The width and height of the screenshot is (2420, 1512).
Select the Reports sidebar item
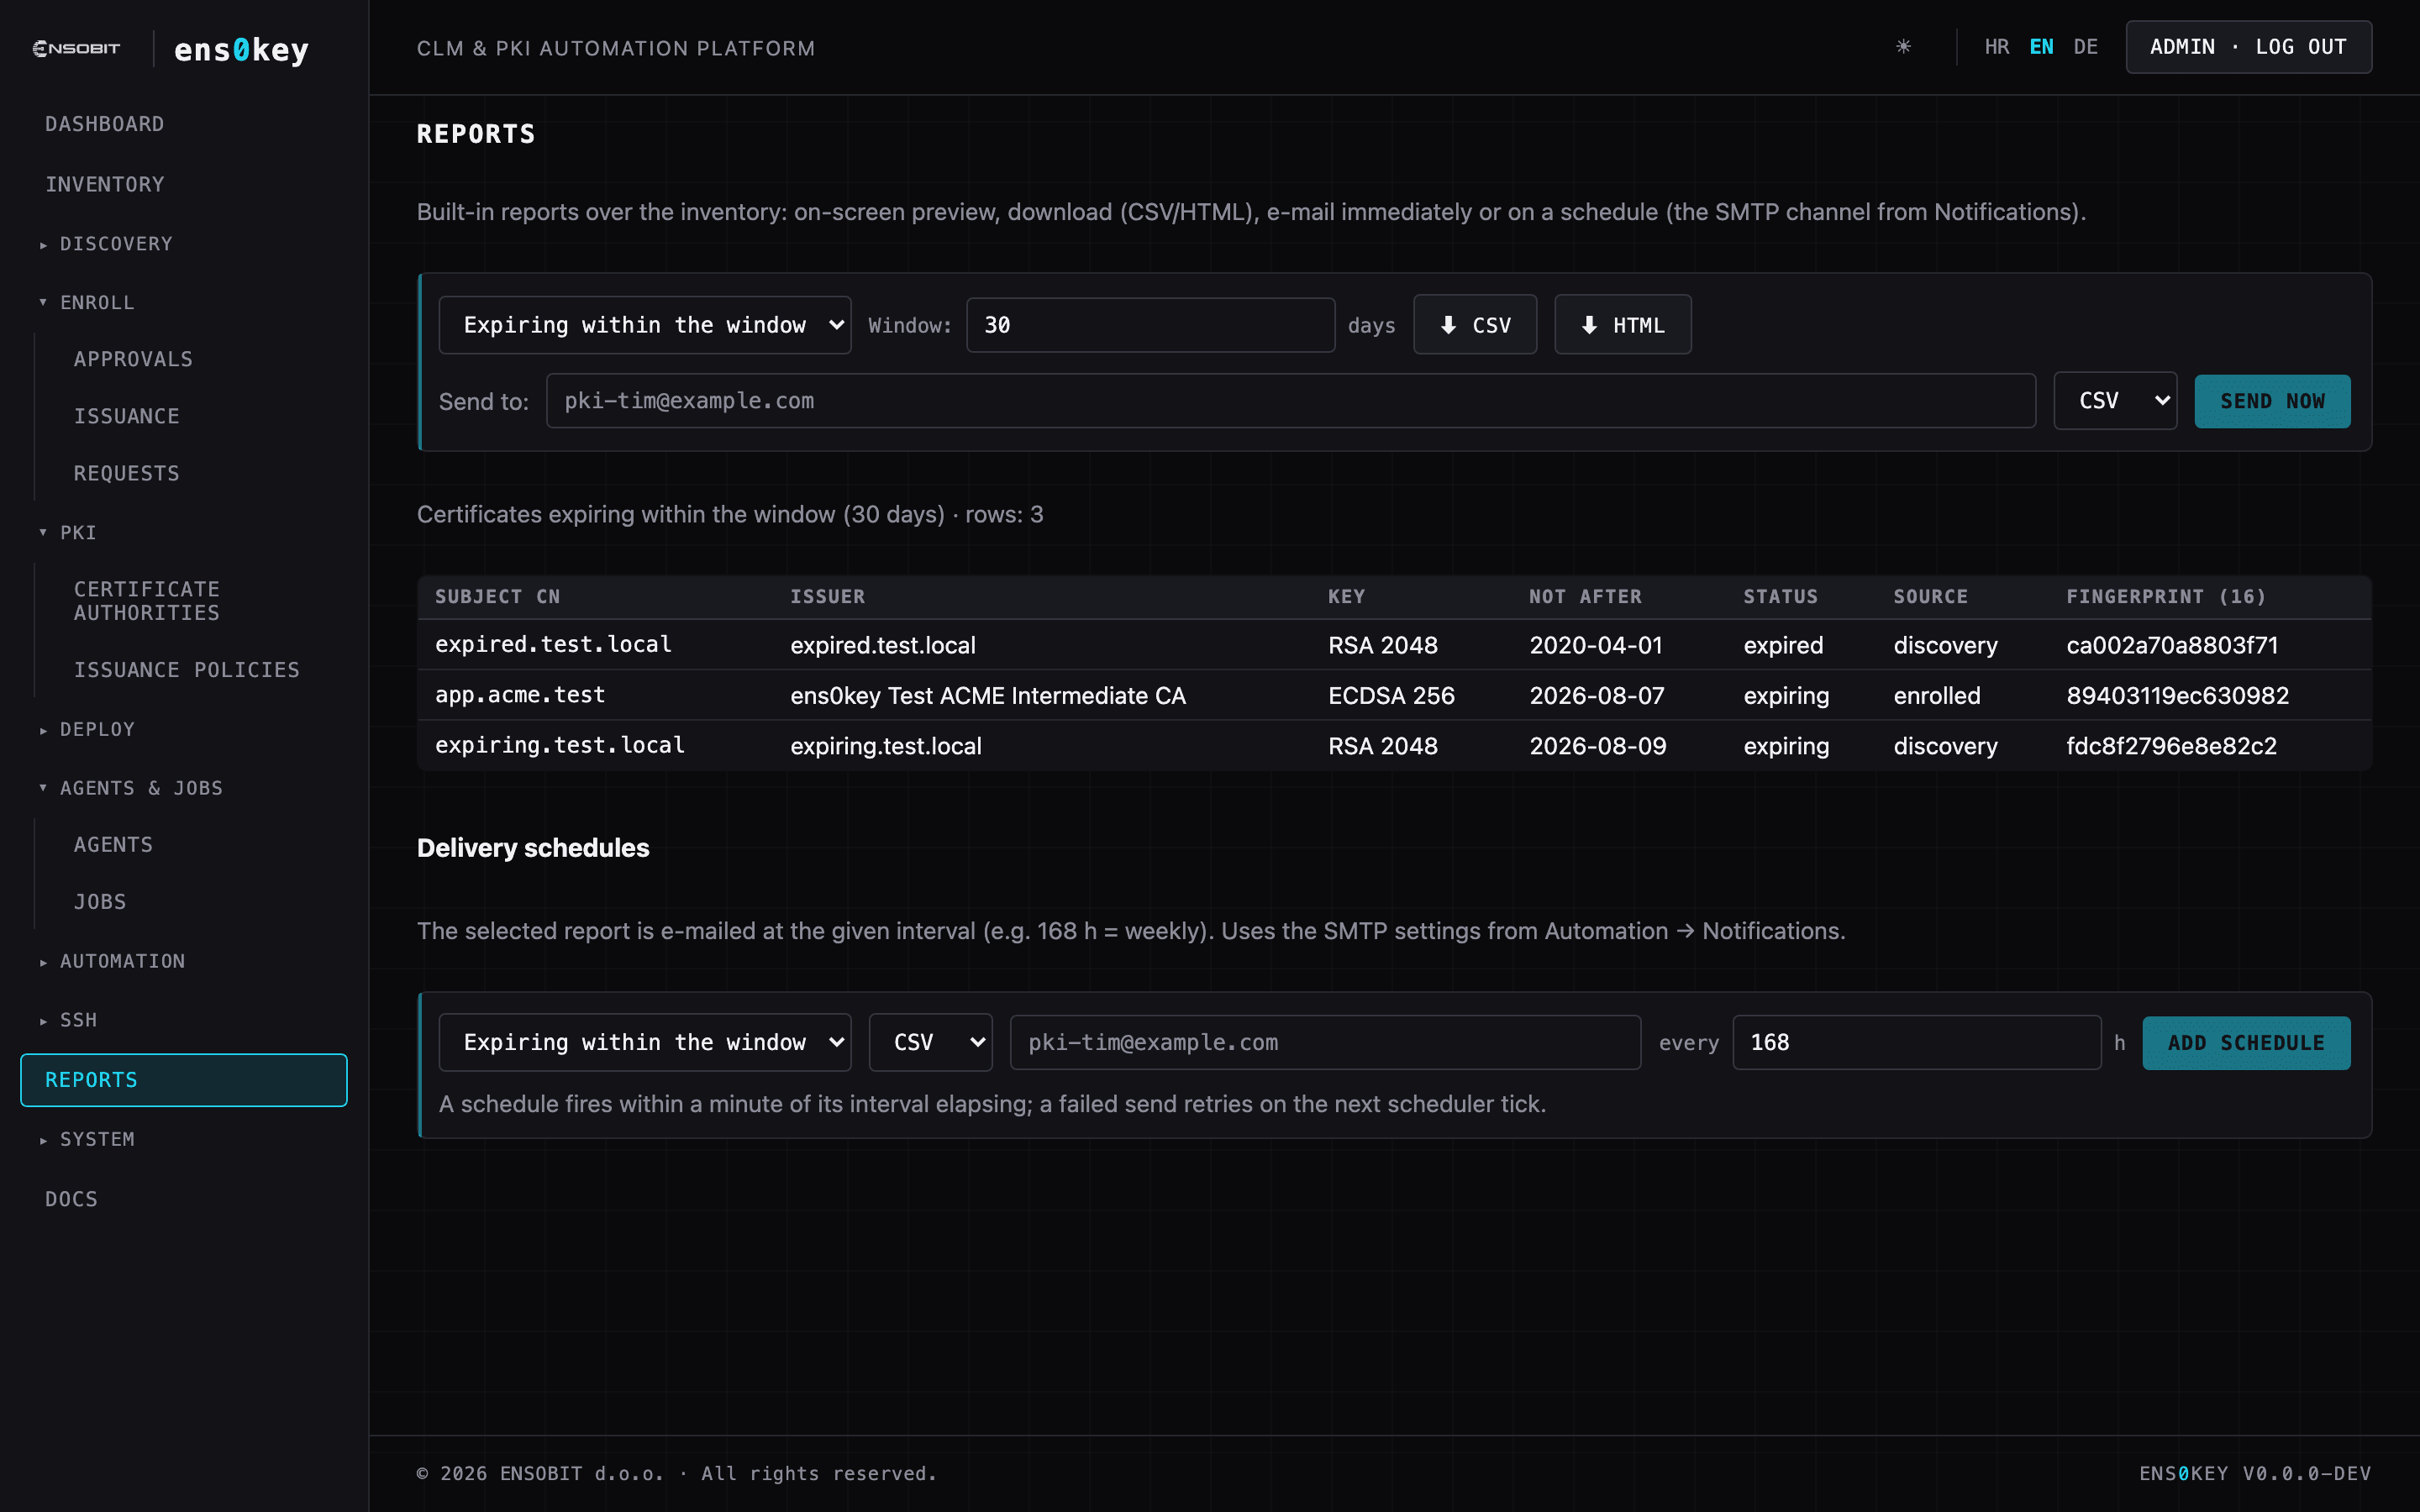pyautogui.click(x=184, y=1081)
